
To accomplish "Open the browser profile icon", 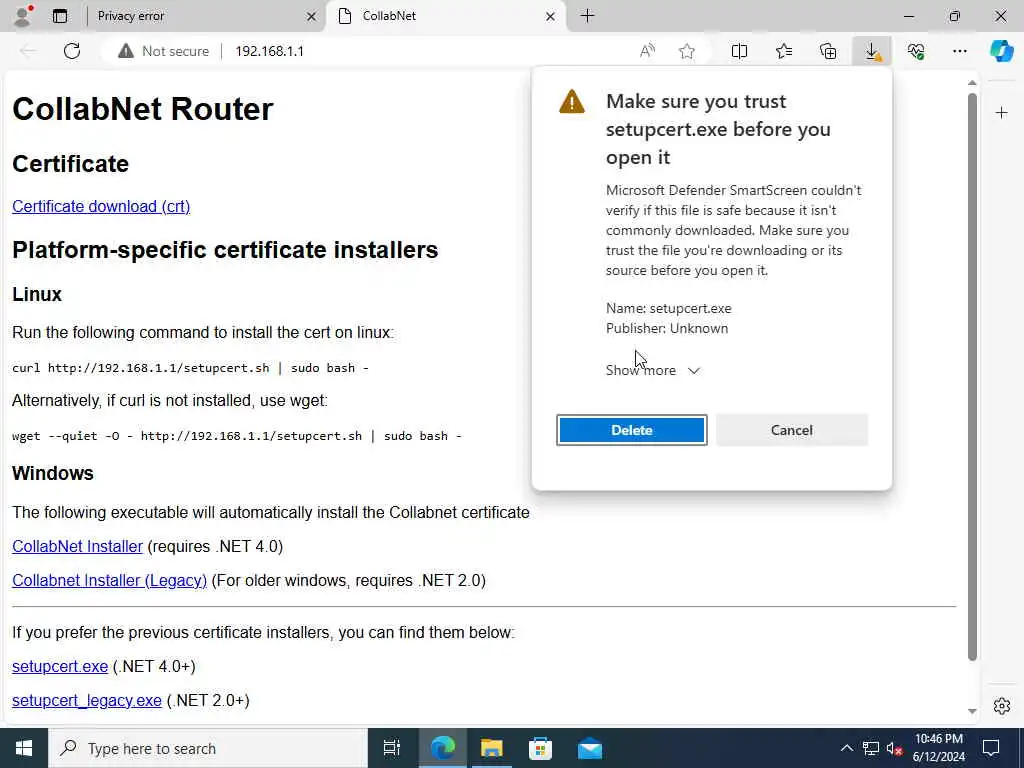I will pos(23,16).
